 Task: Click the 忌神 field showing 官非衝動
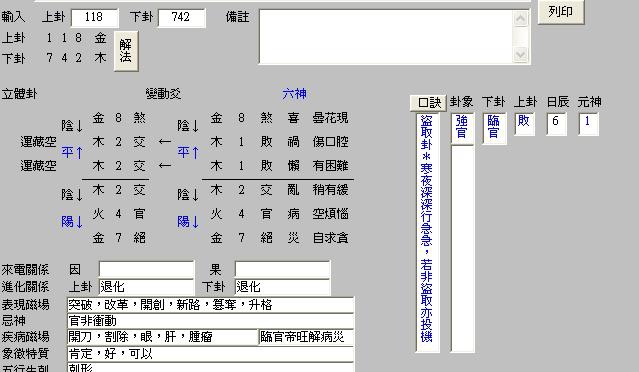210,321
